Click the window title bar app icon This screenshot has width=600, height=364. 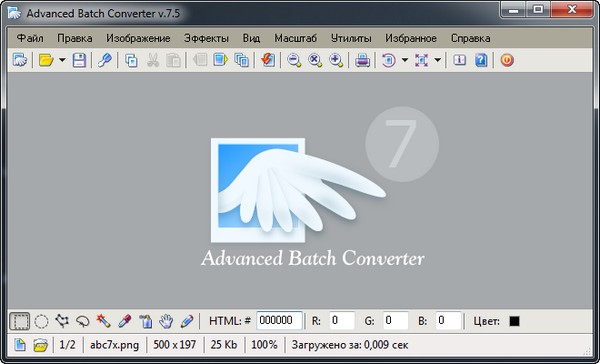[x=14, y=13]
